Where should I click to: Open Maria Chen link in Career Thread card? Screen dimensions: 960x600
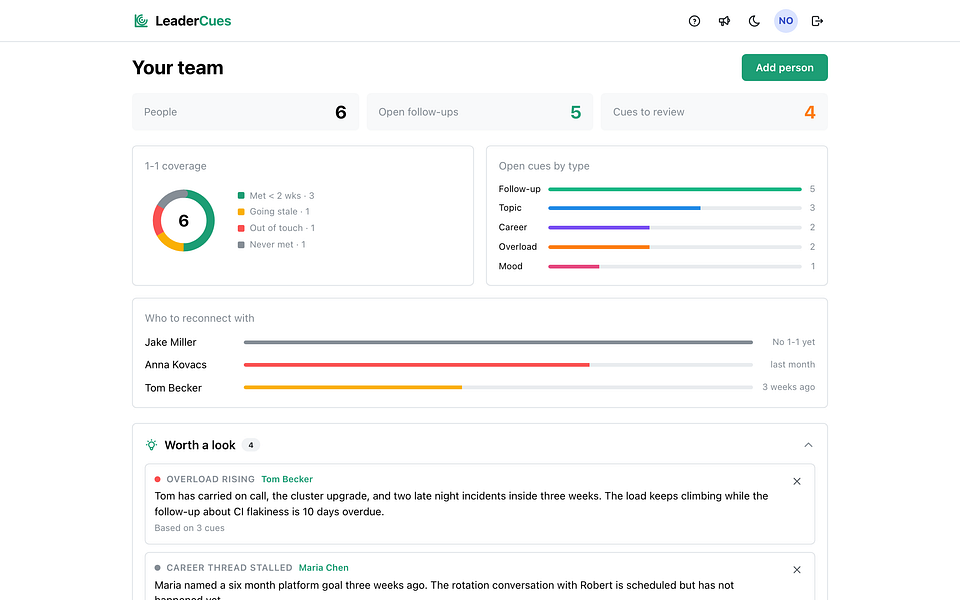tap(324, 568)
